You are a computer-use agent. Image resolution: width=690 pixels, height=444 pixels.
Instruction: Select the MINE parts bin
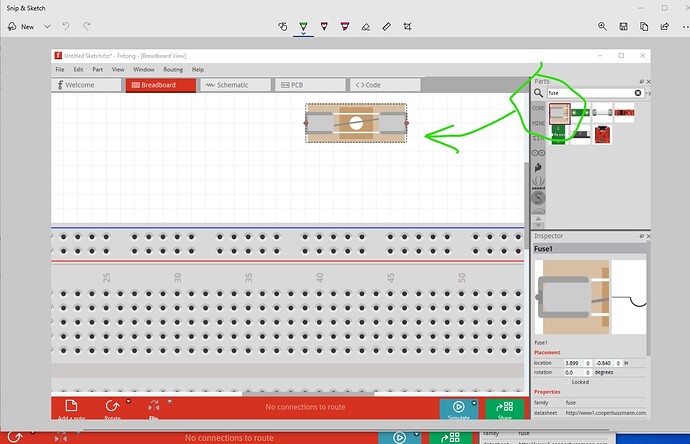(538, 123)
